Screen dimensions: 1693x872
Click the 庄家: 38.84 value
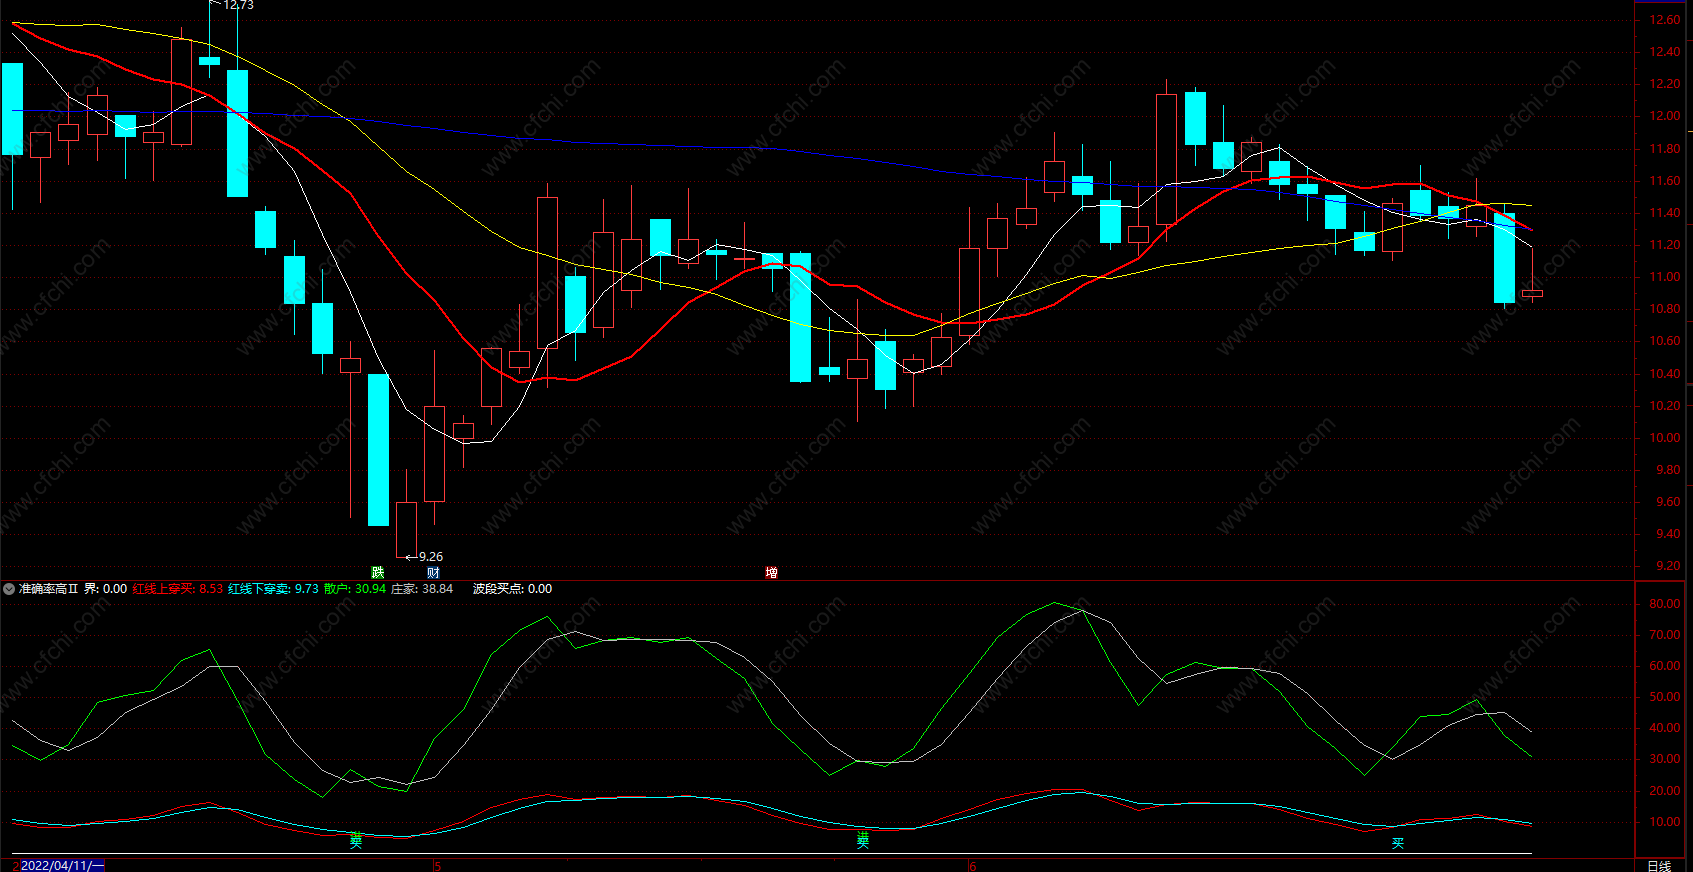[422, 589]
